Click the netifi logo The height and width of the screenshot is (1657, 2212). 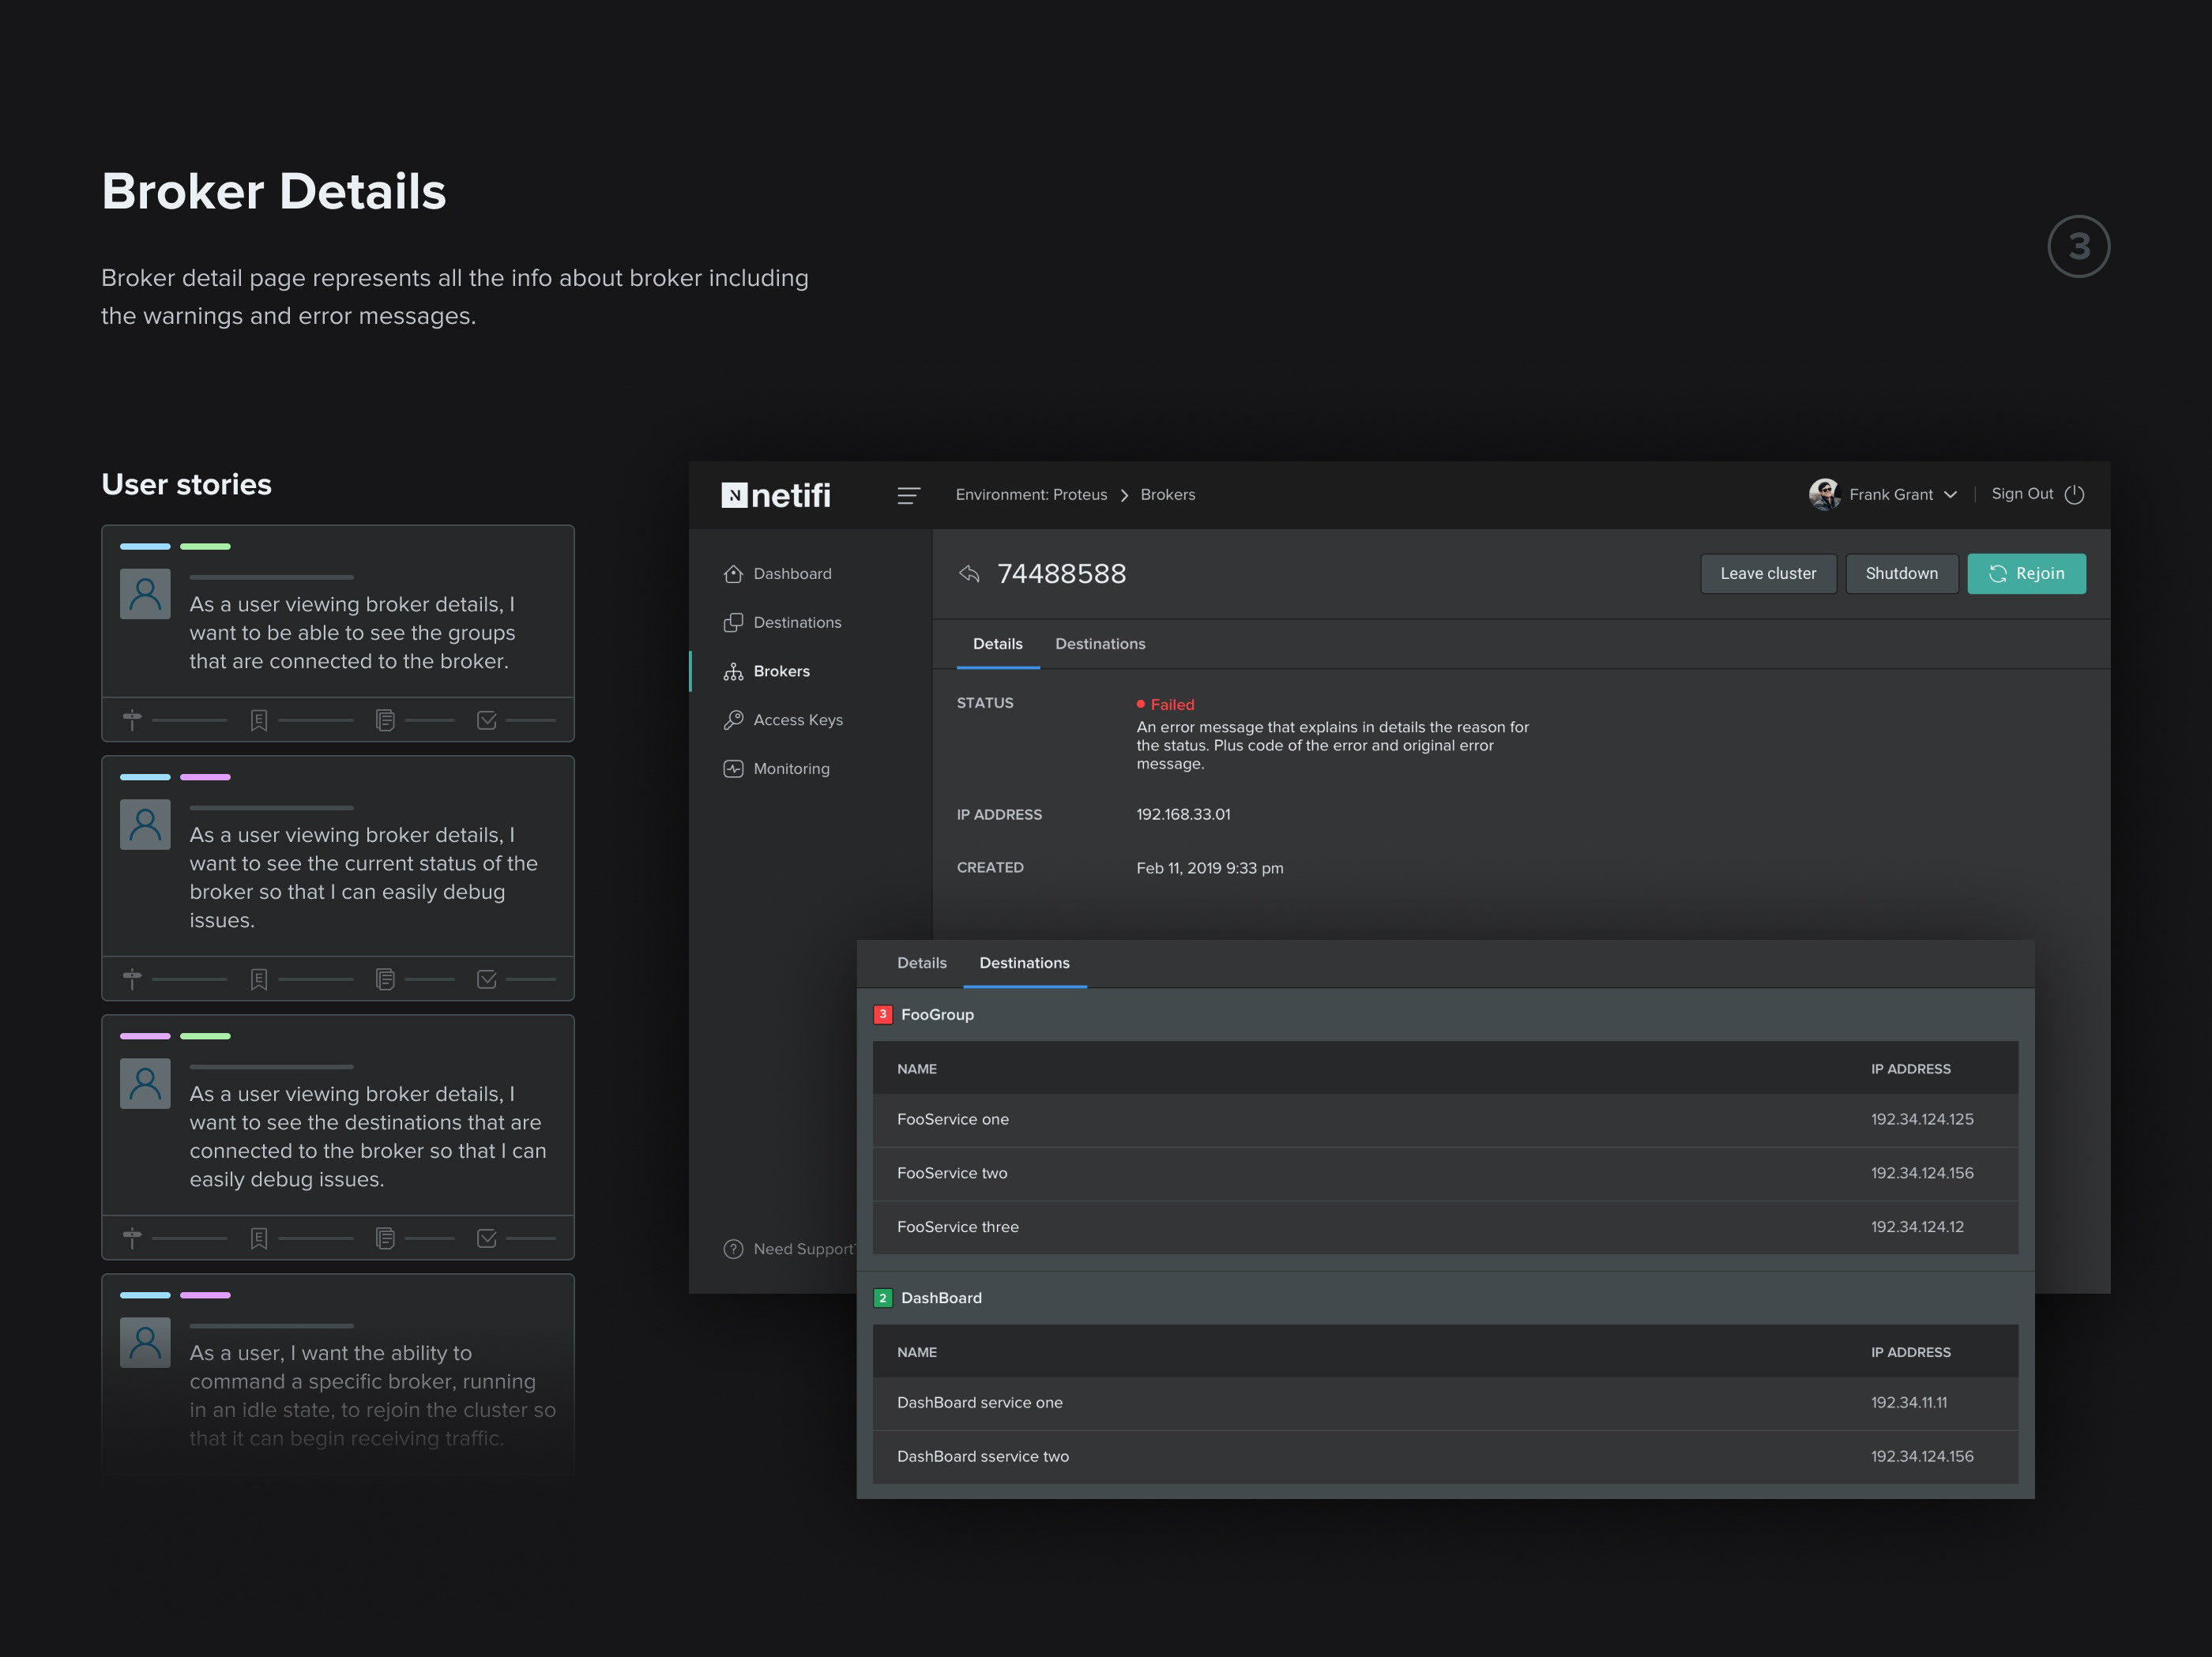776,495
